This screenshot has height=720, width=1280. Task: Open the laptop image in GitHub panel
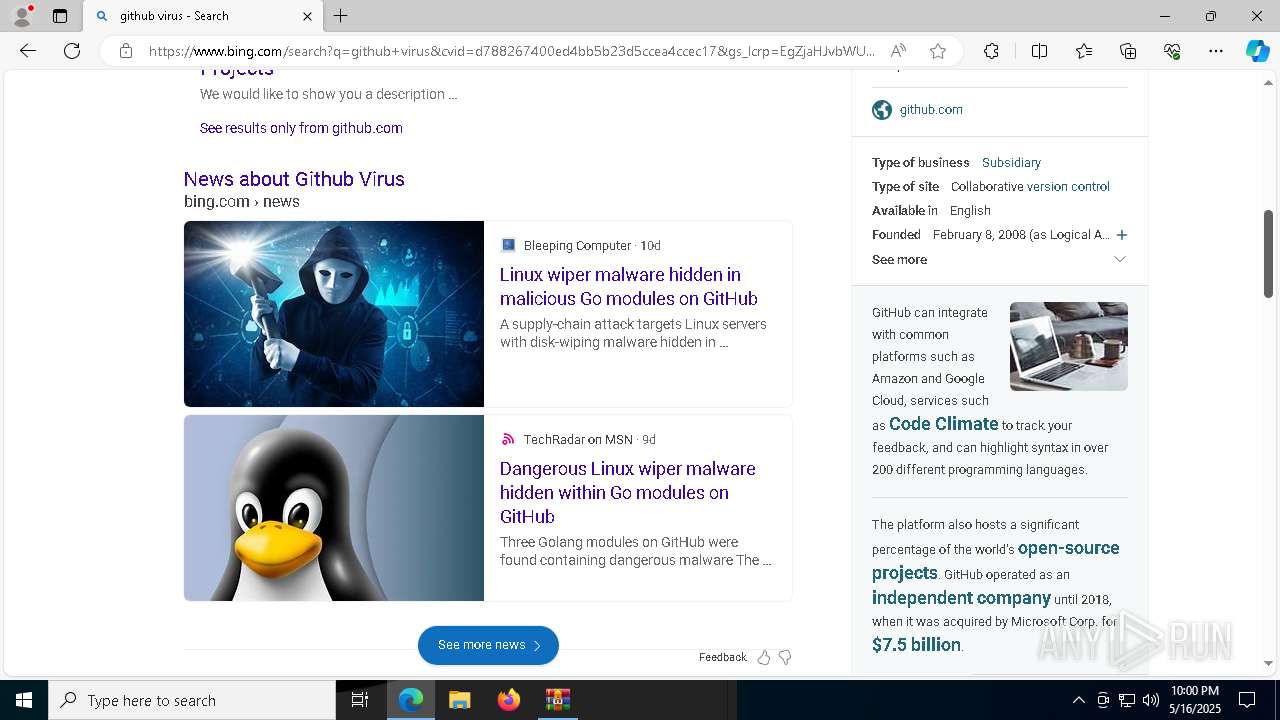(x=1069, y=346)
